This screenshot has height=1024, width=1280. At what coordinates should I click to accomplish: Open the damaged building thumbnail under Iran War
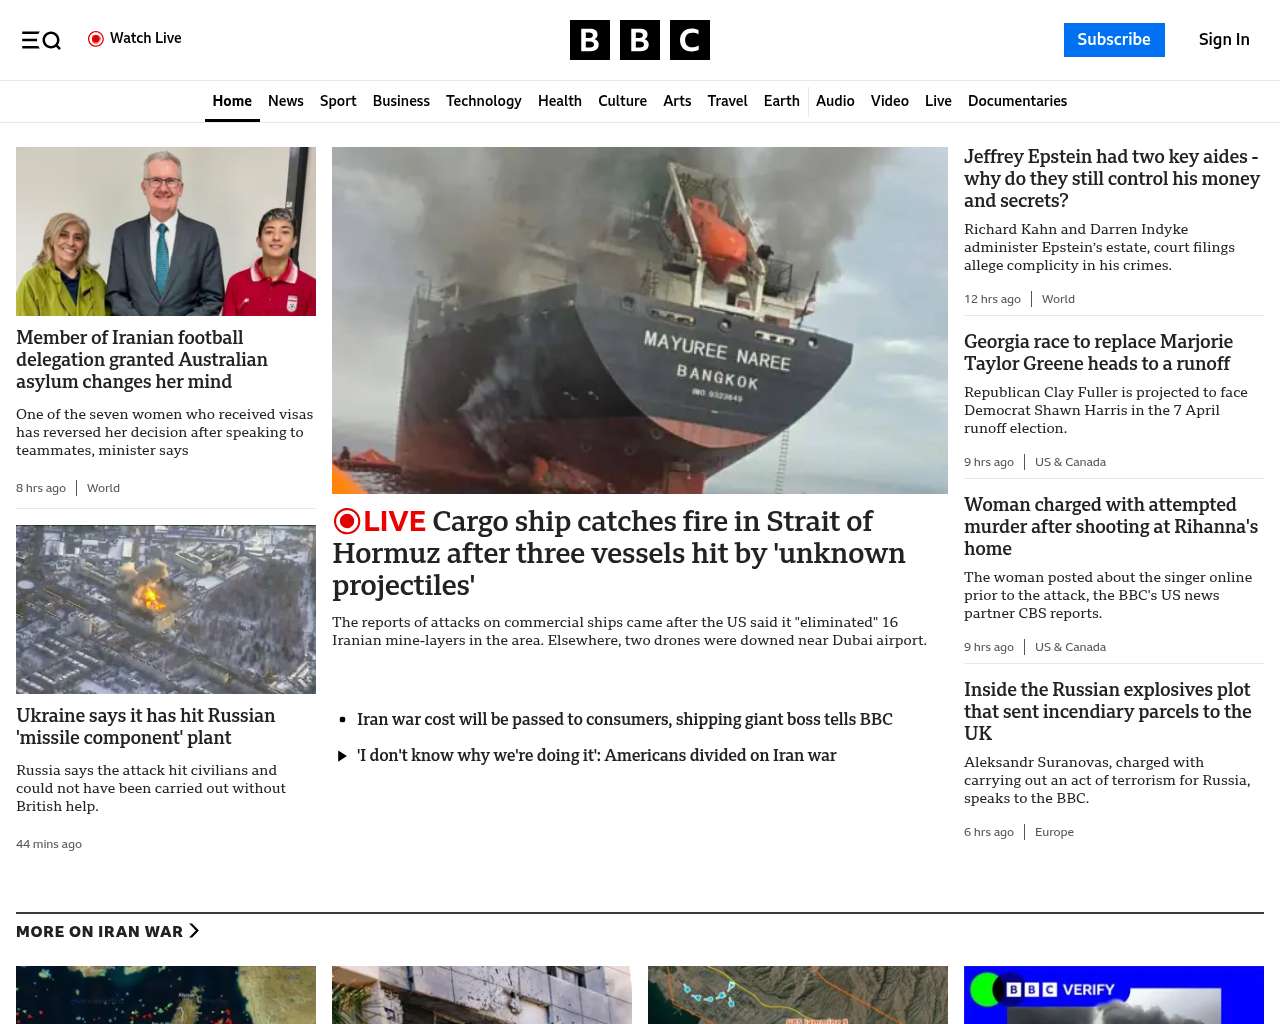pyautogui.click(x=482, y=995)
